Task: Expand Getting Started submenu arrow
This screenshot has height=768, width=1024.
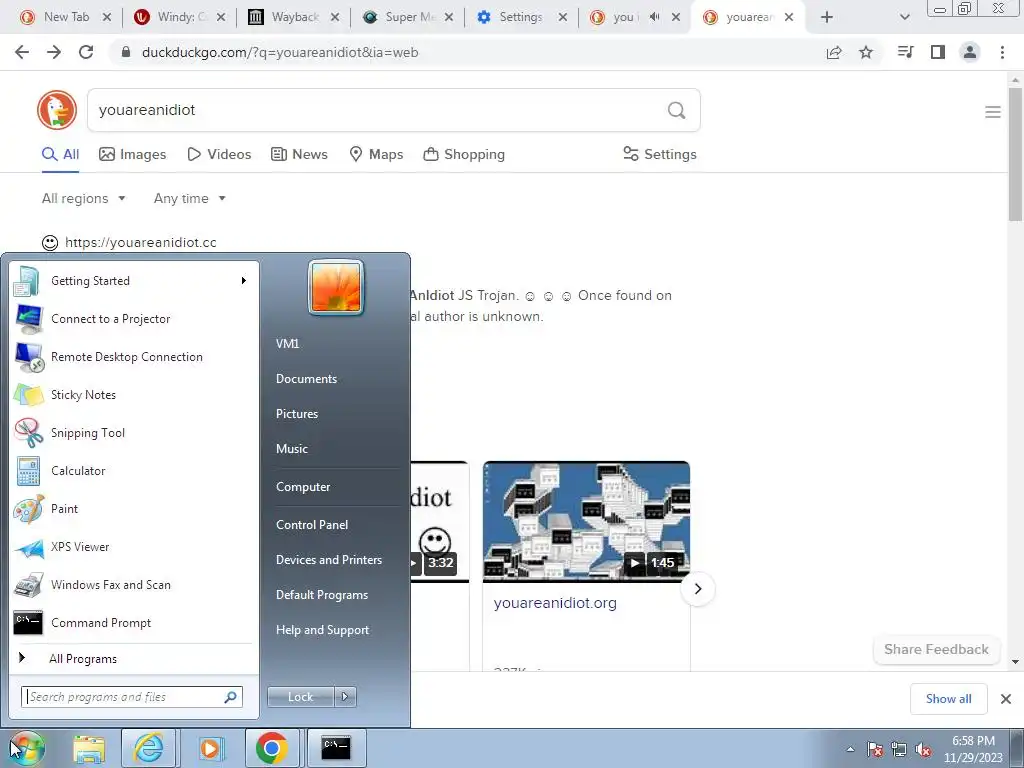Action: click(244, 281)
